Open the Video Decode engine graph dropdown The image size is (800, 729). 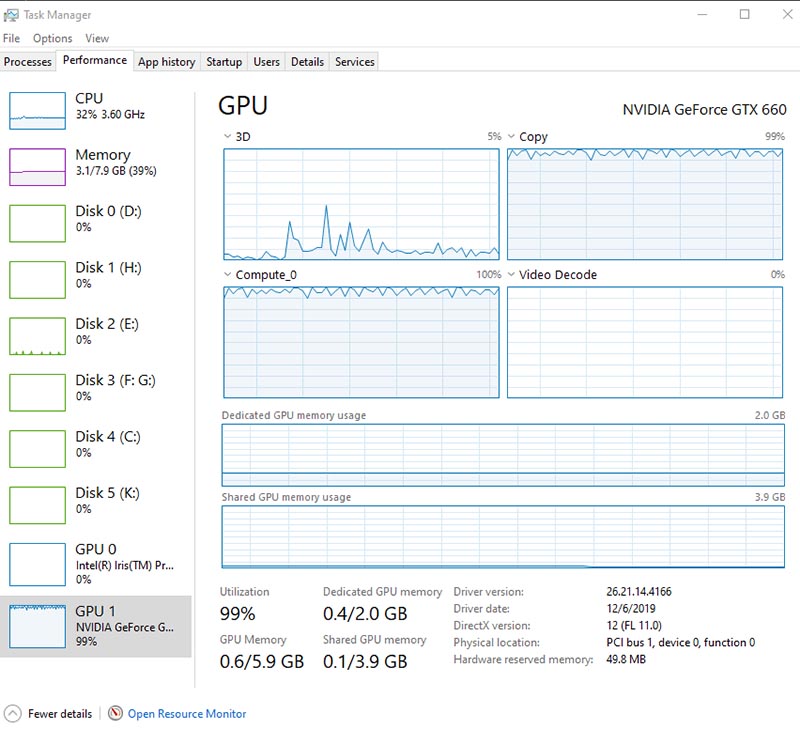[x=511, y=274]
